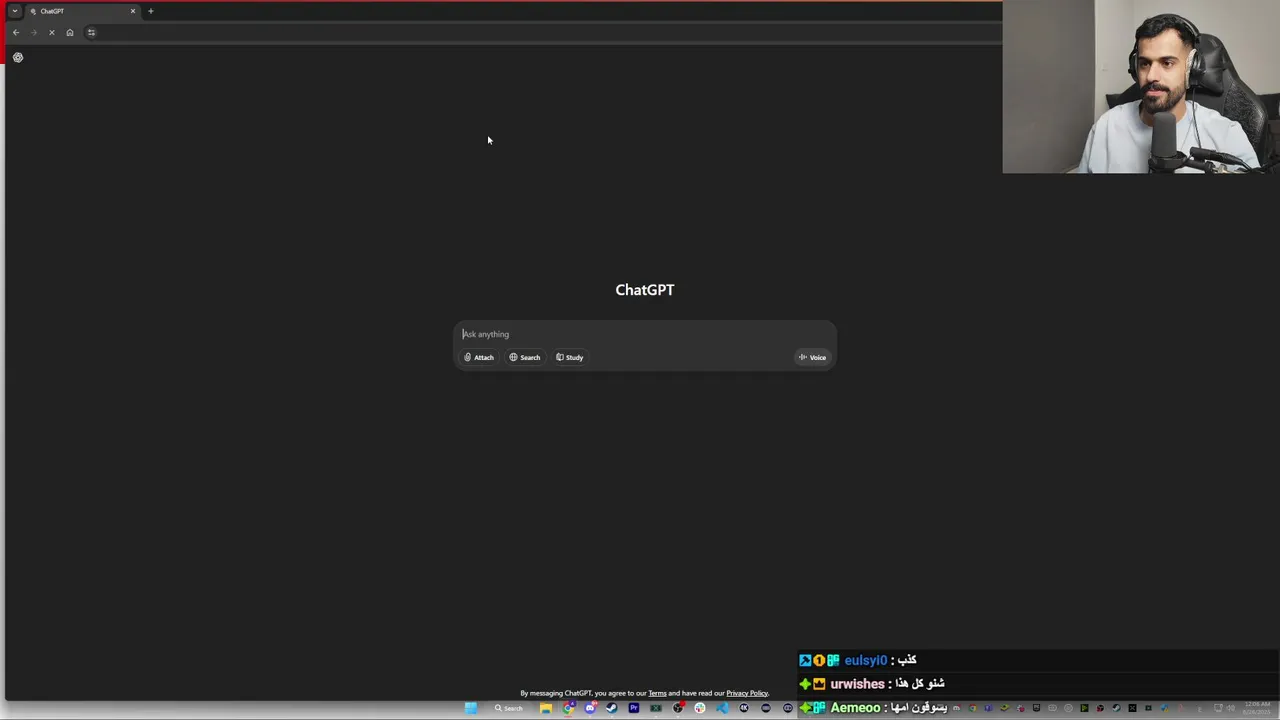This screenshot has width=1280, height=720.
Task: Start Voice mode
Action: point(812,357)
